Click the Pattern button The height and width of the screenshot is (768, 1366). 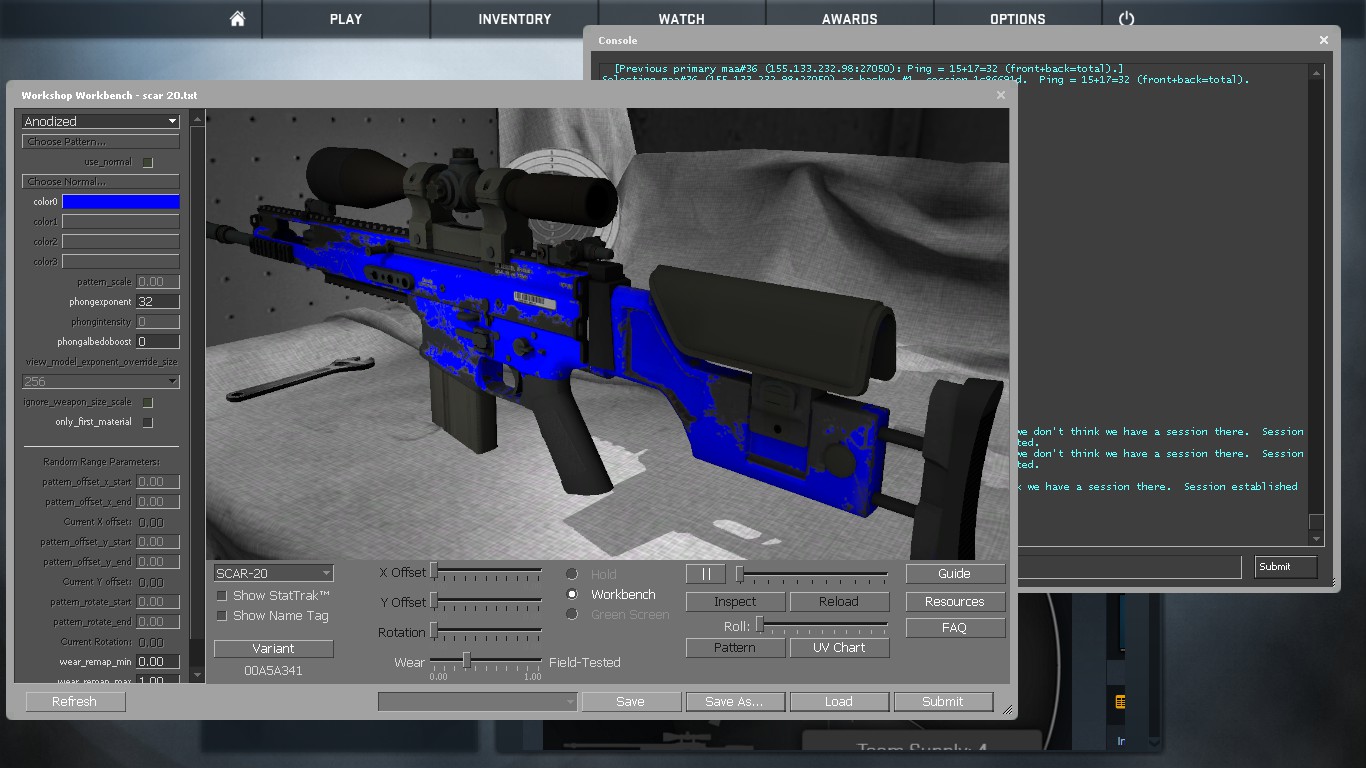(735, 647)
